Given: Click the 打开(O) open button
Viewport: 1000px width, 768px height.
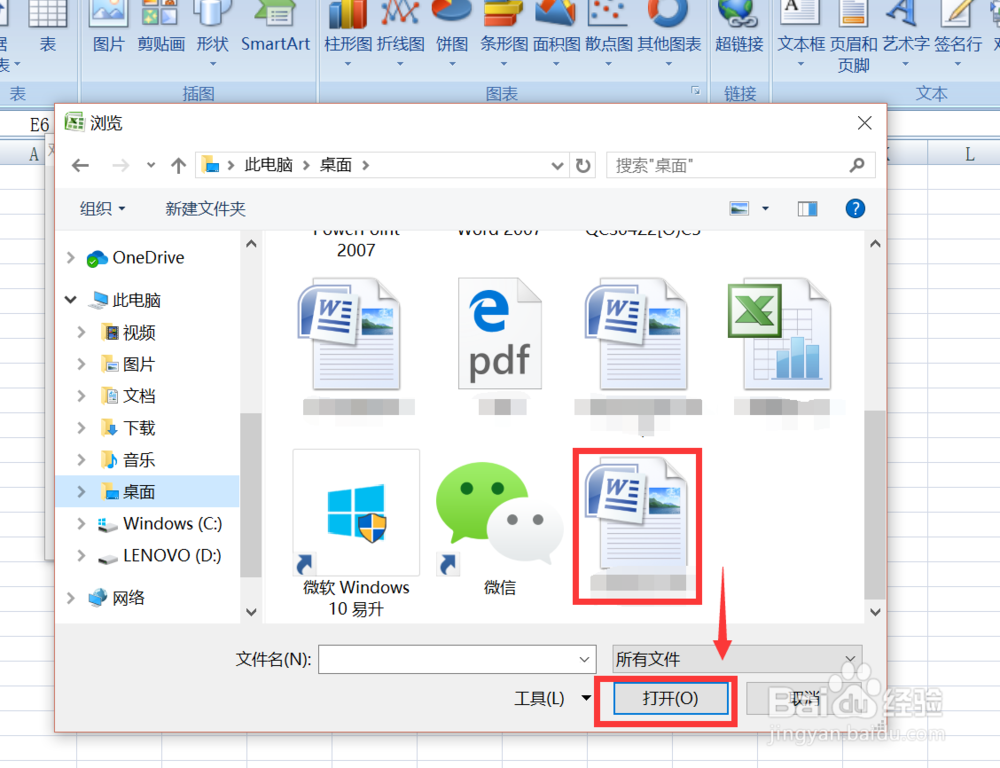Looking at the screenshot, I should pyautogui.click(x=670, y=698).
